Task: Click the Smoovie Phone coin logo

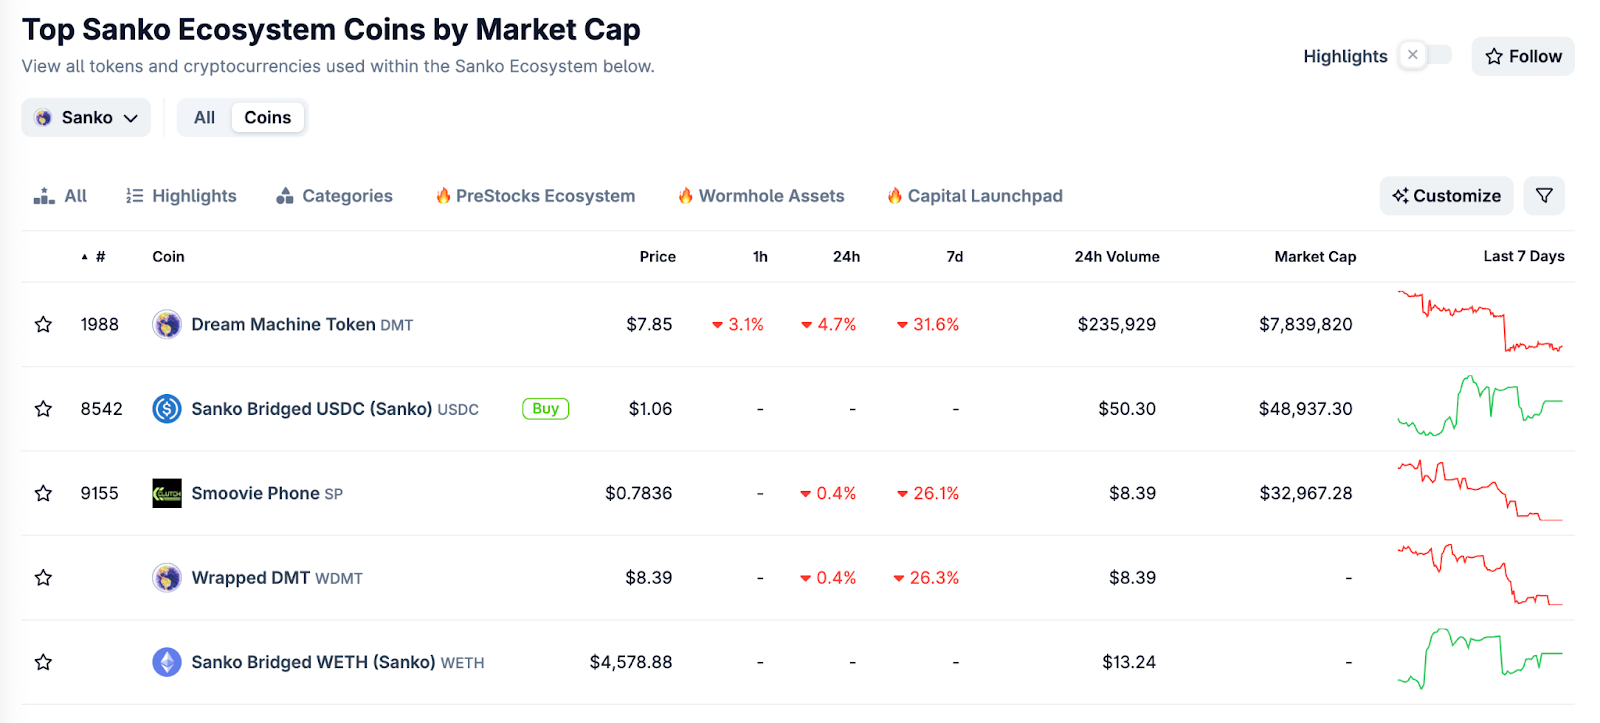Action: (166, 493)
